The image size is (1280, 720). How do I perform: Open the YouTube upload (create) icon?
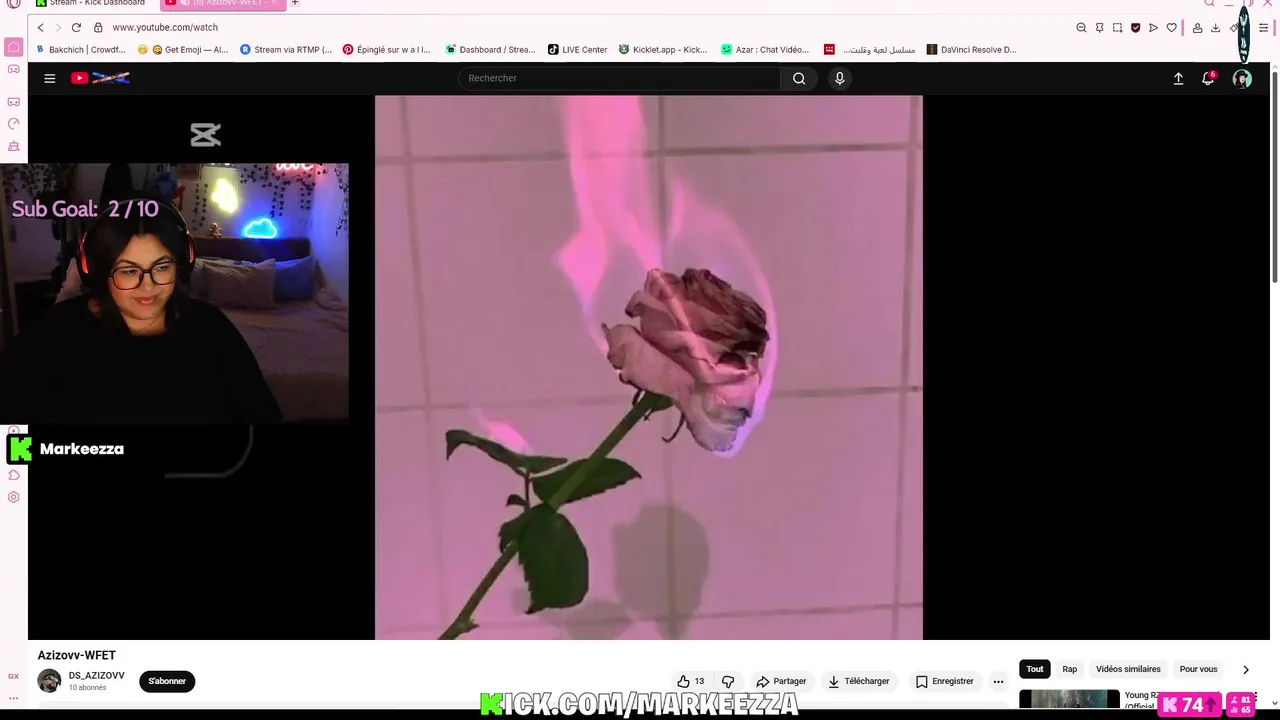tap(1178, 78)
